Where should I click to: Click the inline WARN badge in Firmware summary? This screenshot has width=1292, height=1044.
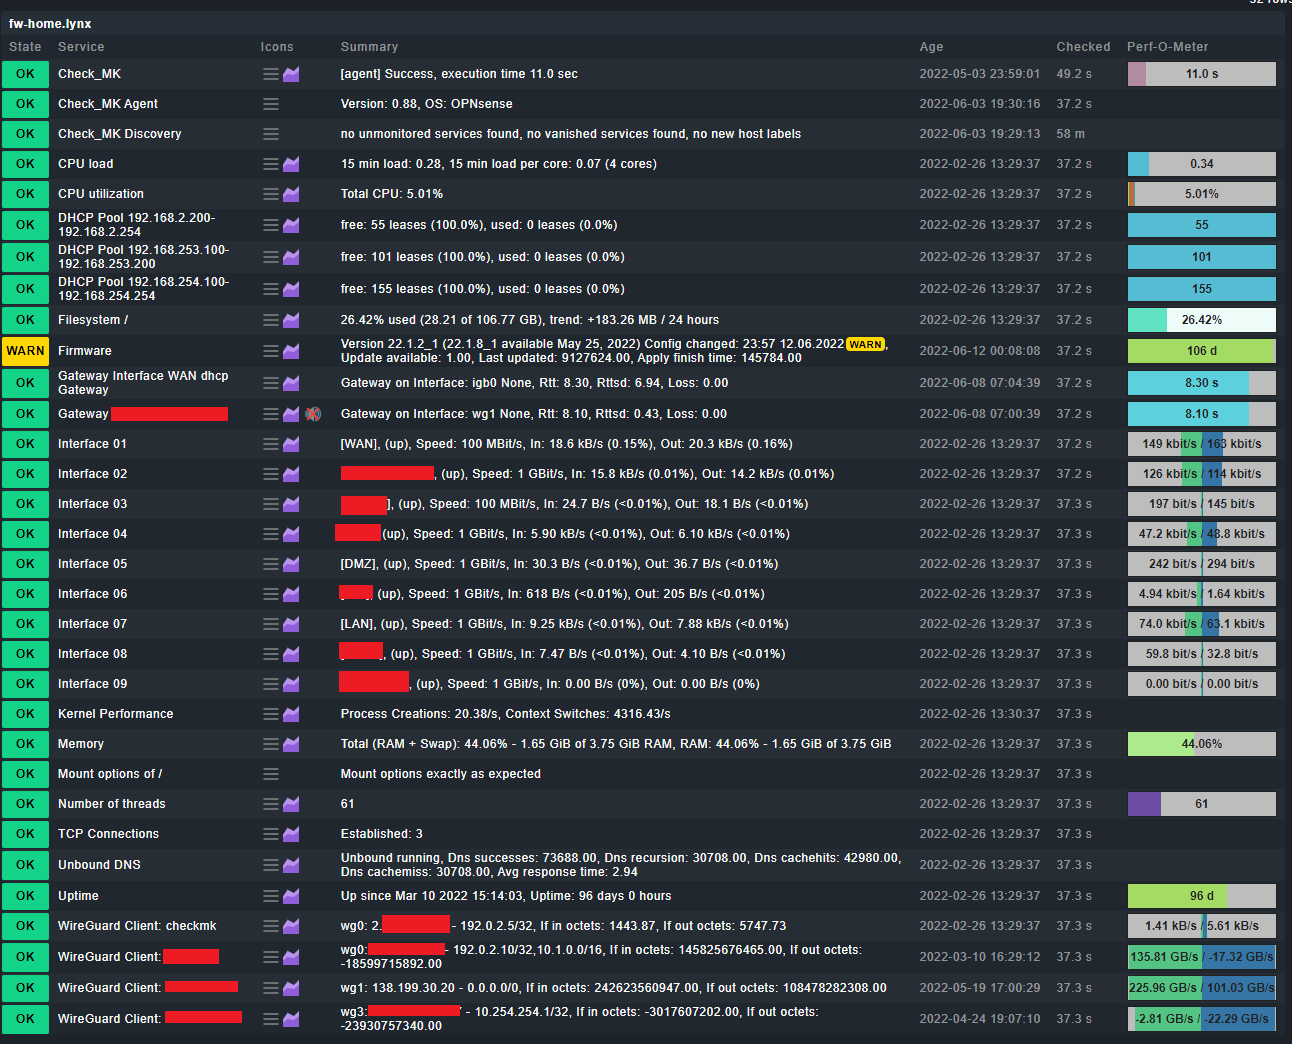865,344
